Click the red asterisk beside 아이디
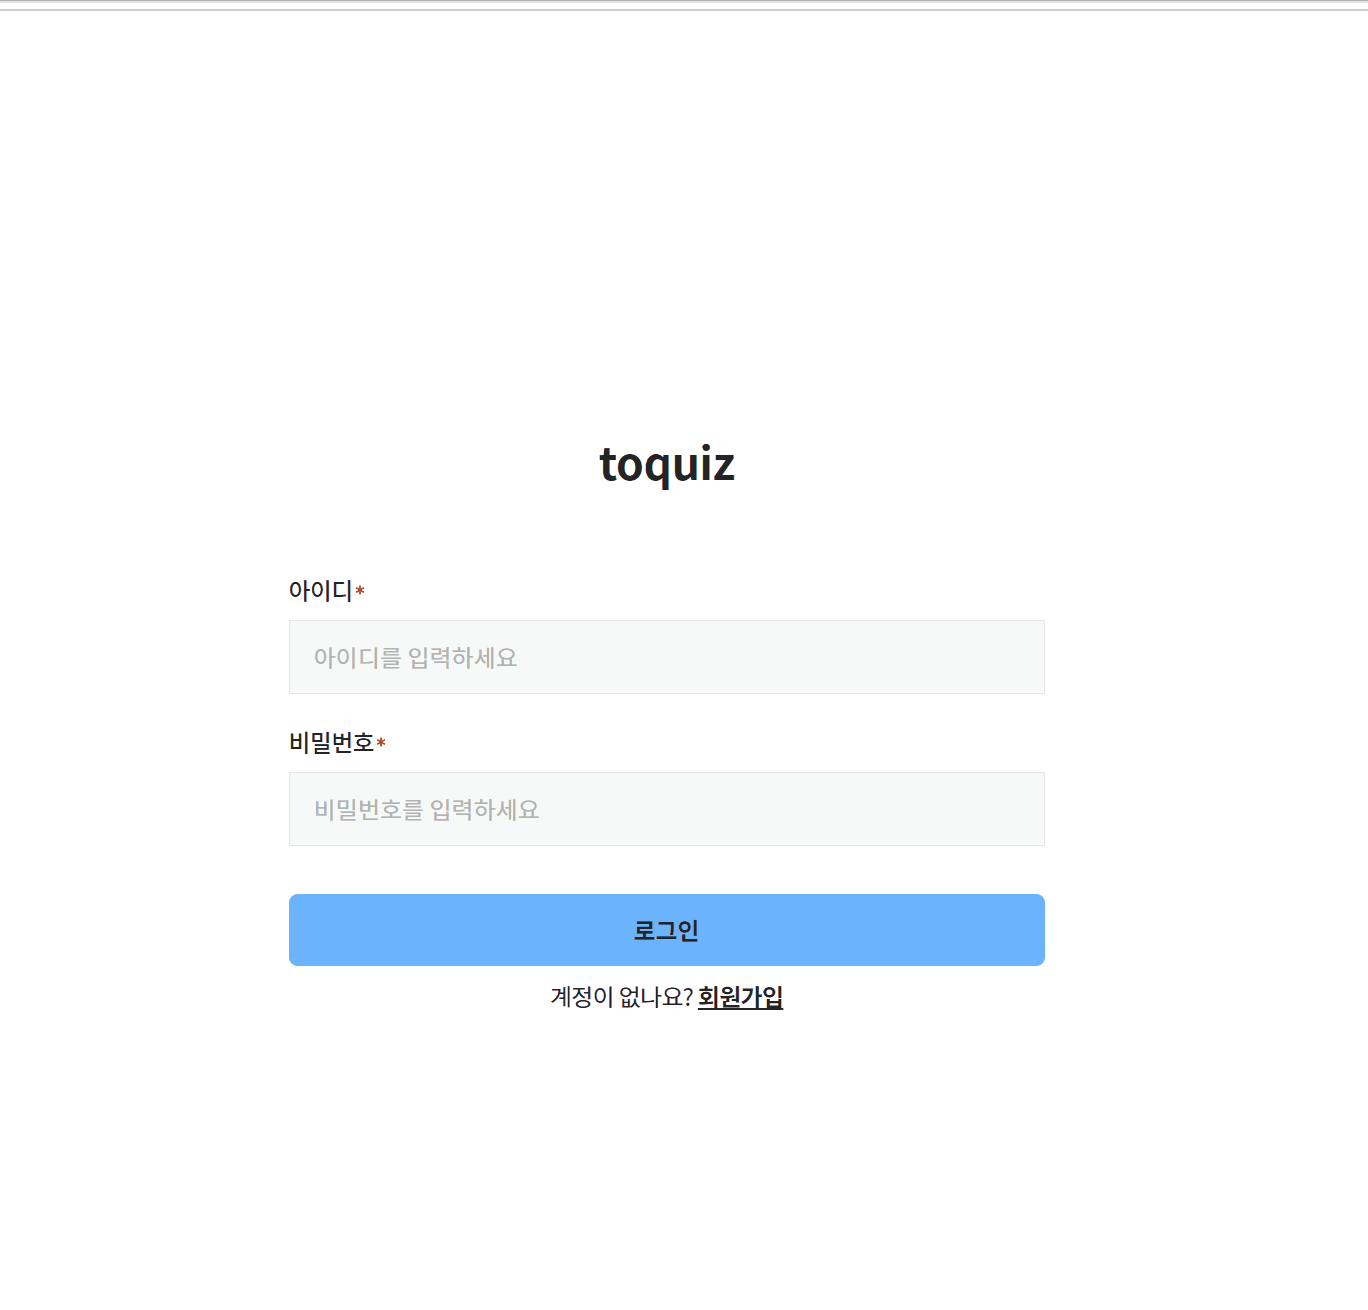 (x=360, y=590)
